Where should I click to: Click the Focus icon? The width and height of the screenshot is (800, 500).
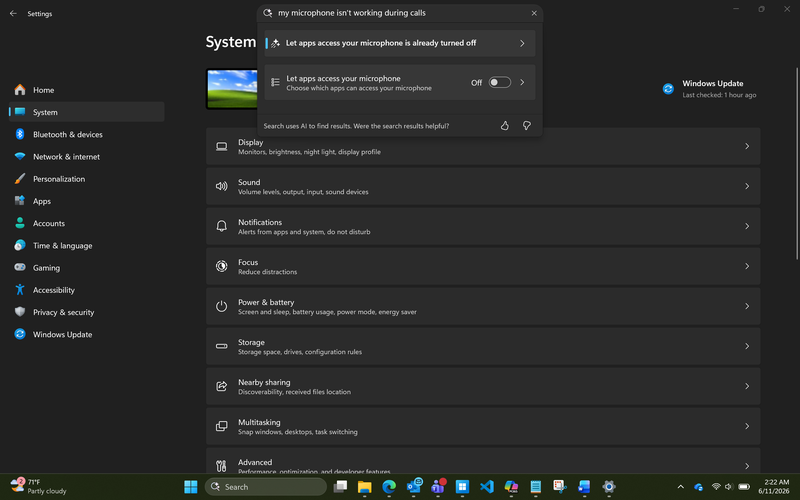[221, 266]
